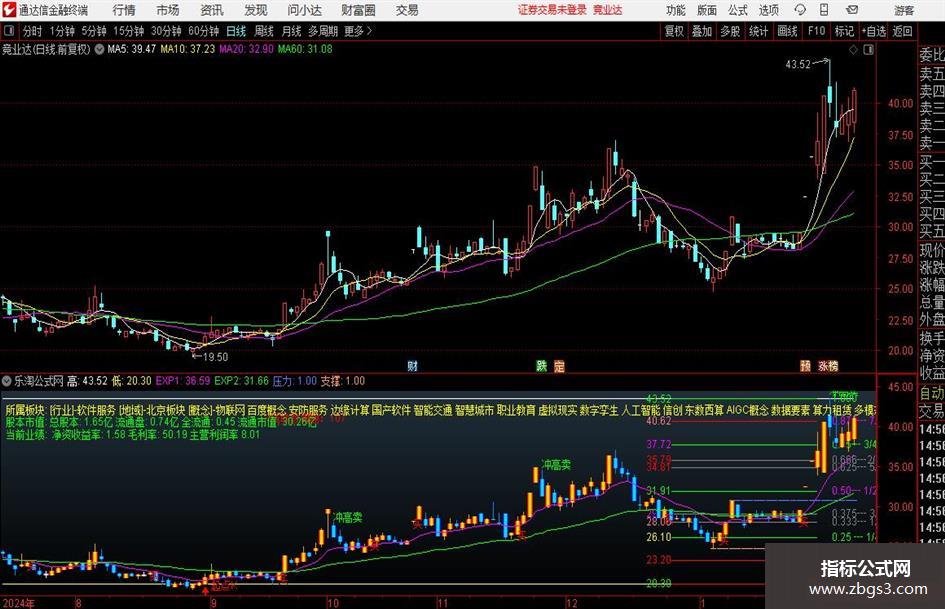Select the 月线 monthly chart tab
Image resolution: width=945 pixels, height=609 pixels.
point(291,31)
